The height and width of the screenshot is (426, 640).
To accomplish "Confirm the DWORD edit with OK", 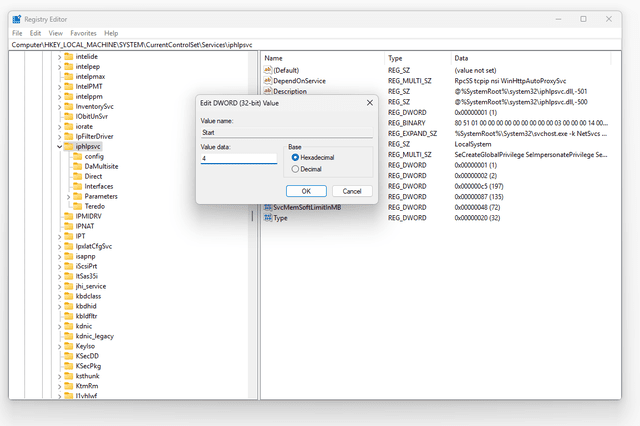I will pos(306,191).
